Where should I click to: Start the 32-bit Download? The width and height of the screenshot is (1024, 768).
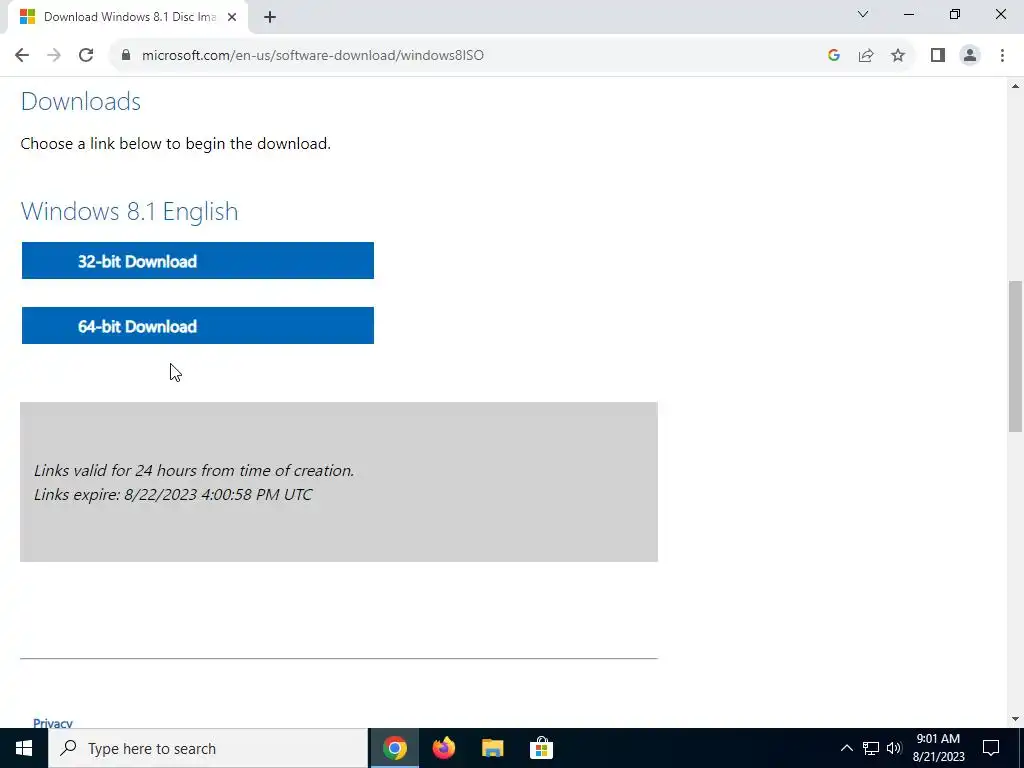[x=198, y=261]
